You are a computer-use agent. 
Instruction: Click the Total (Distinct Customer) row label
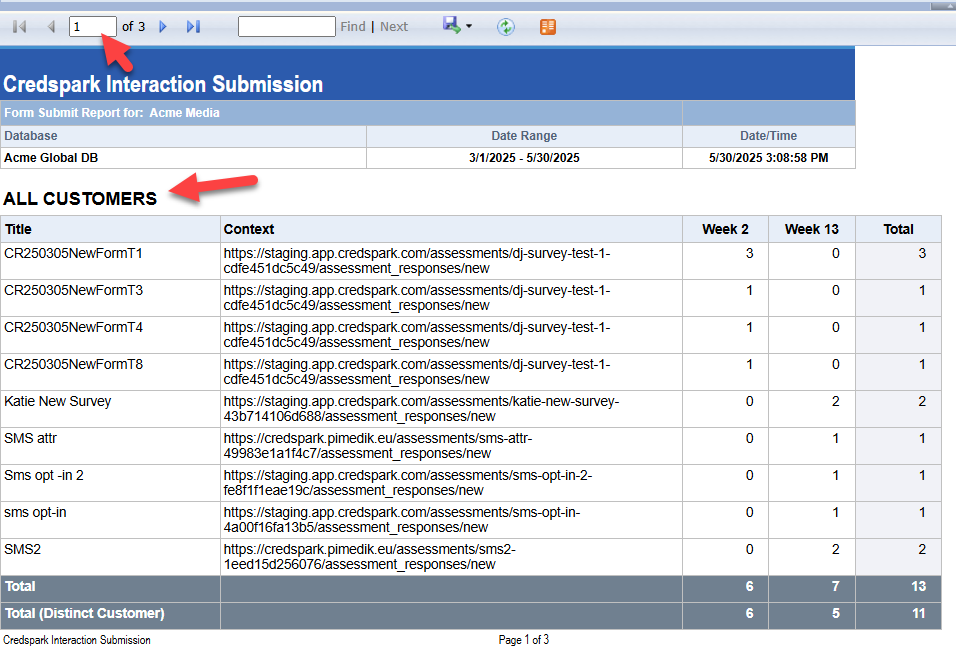pos(84,613)
